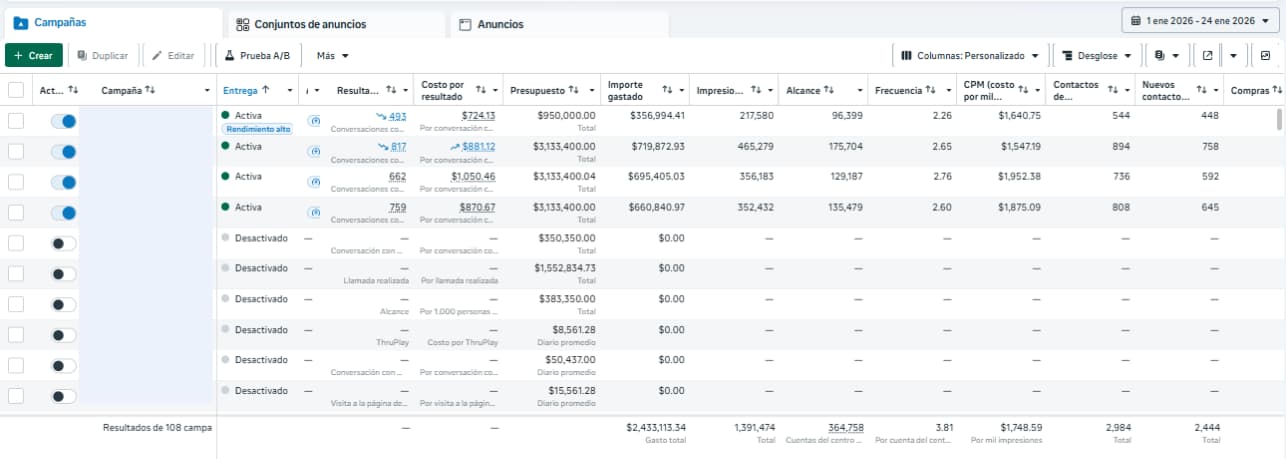This screenshot has height=459, width=1286.
Task: Sort by Importe gastado arrows
Action: tap(668, 90)
